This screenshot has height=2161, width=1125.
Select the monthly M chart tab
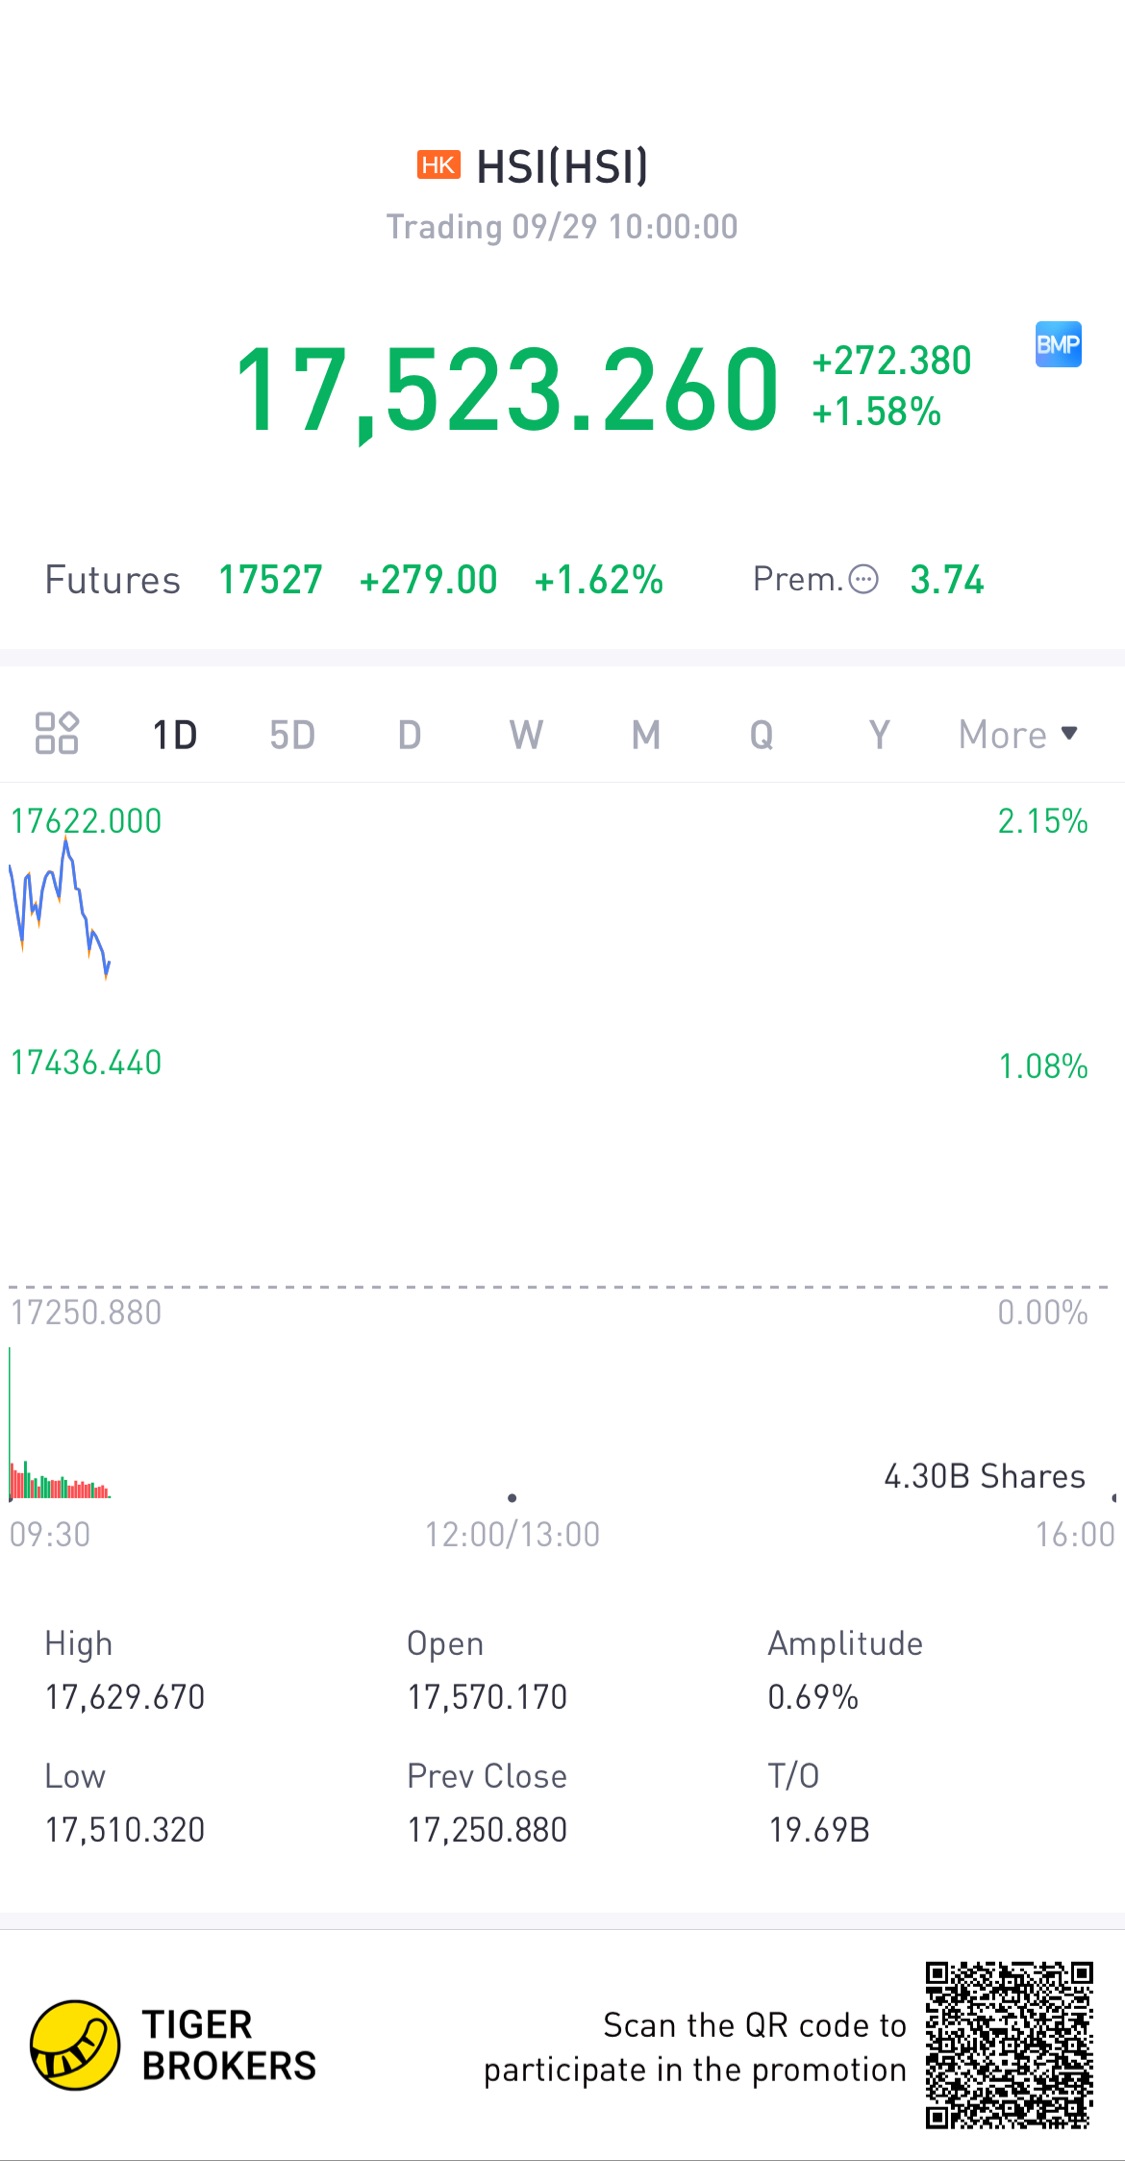645,735
